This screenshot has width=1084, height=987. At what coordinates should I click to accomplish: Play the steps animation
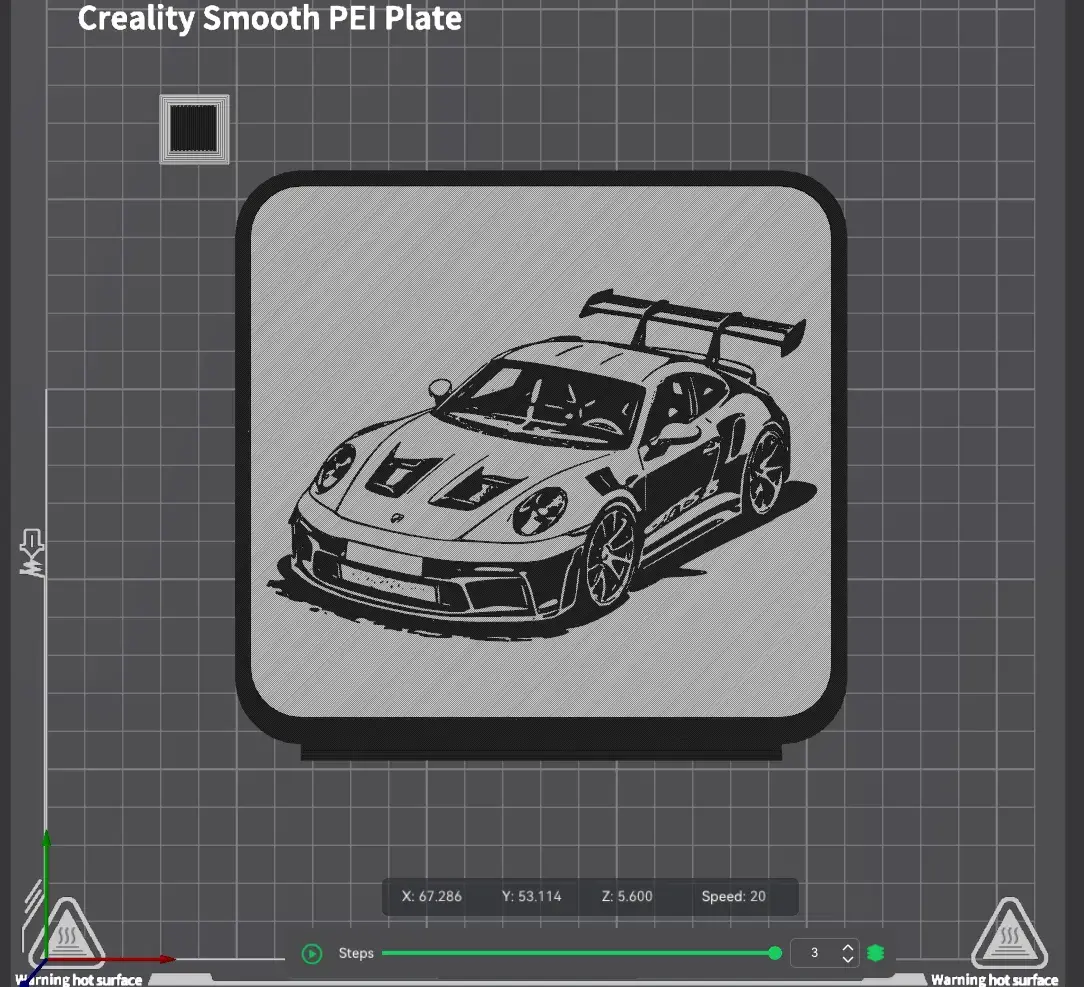[x=312, y=954]
